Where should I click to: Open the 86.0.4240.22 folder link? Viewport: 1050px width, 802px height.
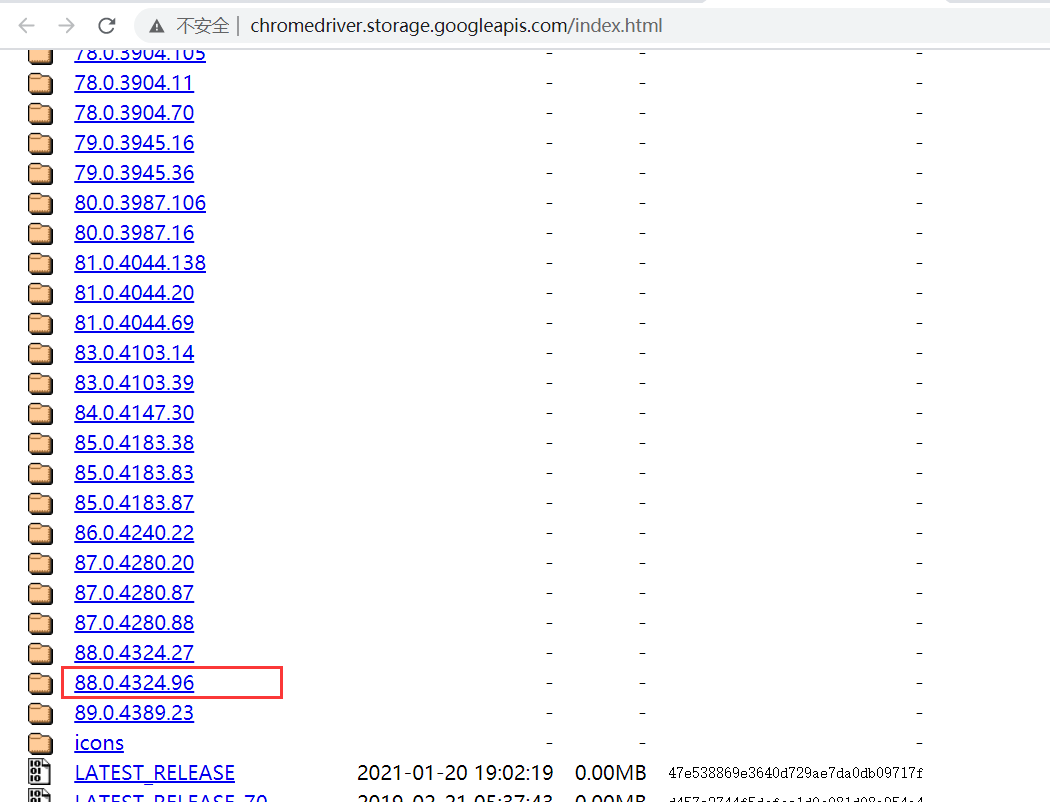click(134, 533)
